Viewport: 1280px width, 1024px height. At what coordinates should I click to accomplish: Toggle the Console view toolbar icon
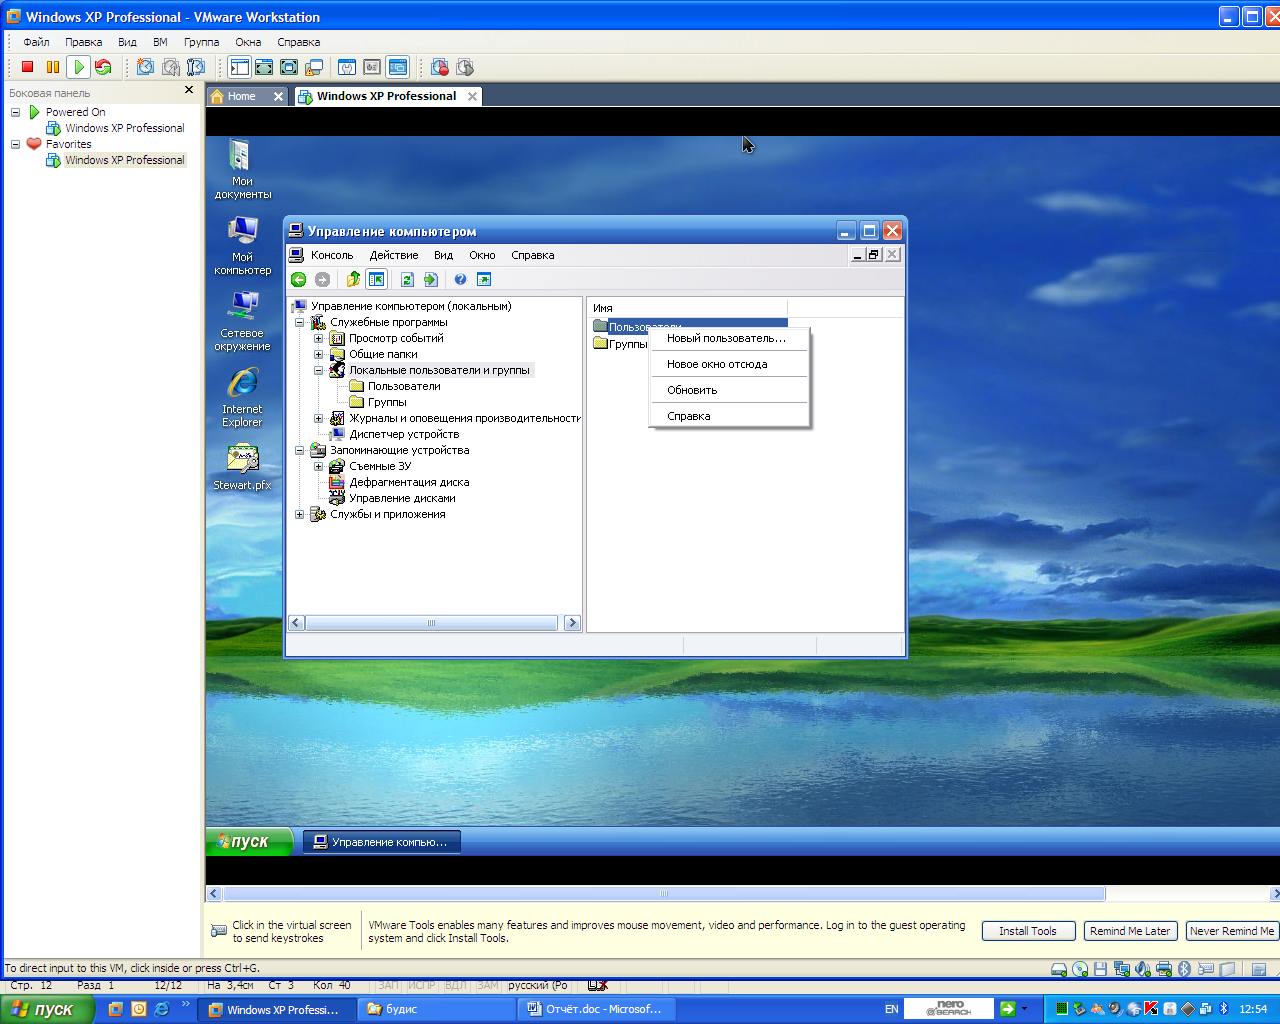pos(398,67)
